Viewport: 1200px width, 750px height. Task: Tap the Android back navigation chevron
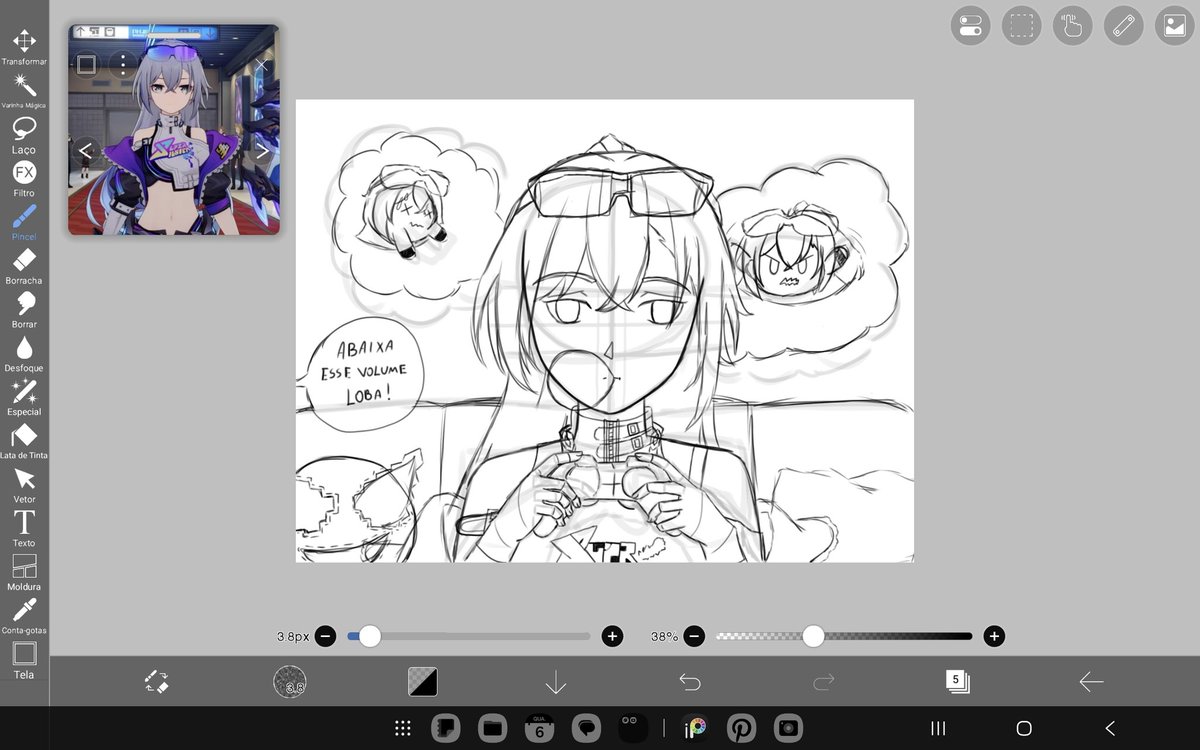tap(1110, 728)
